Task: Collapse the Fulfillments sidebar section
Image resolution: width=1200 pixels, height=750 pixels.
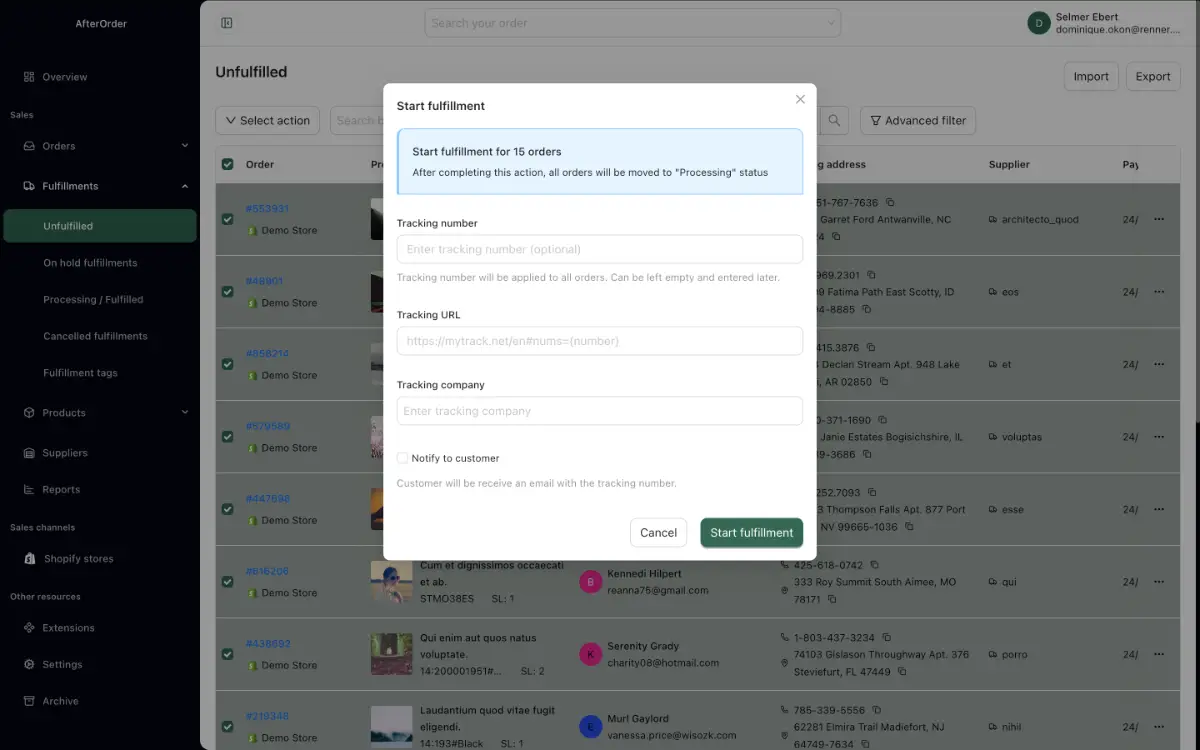Action: pos(184,186)
